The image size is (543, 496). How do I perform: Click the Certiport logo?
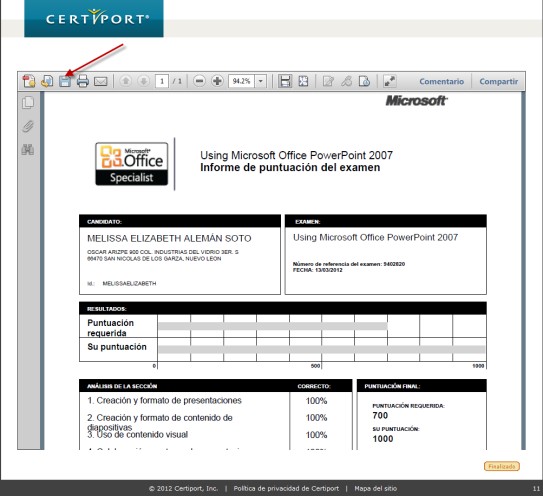pos(94,18)
